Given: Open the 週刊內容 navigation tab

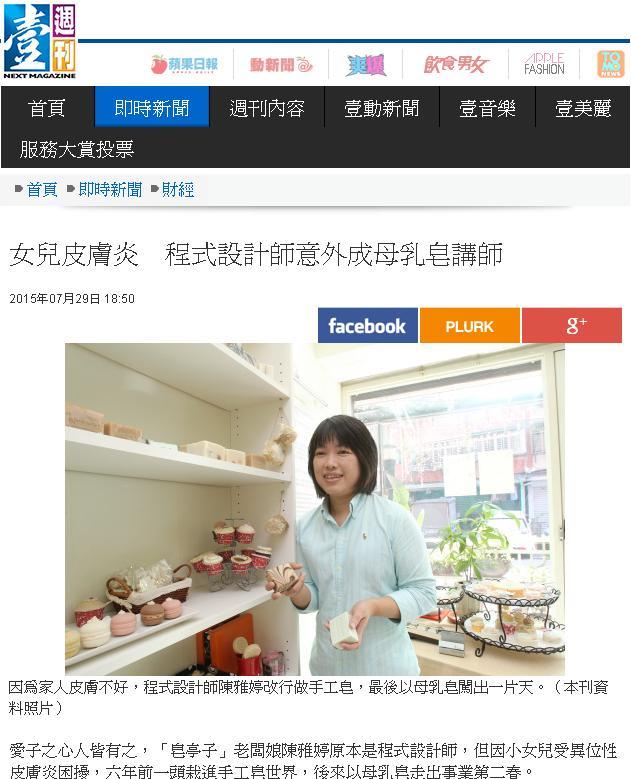Looking at the screenshot, I should pyautogui.click(x=267, y=108).
